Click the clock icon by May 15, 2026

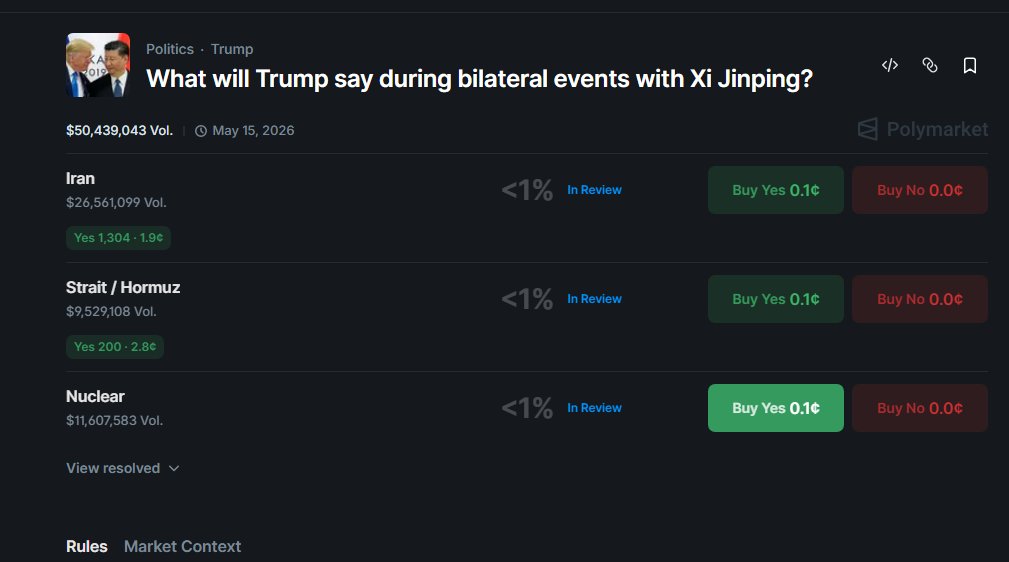(x=201, y=131)
